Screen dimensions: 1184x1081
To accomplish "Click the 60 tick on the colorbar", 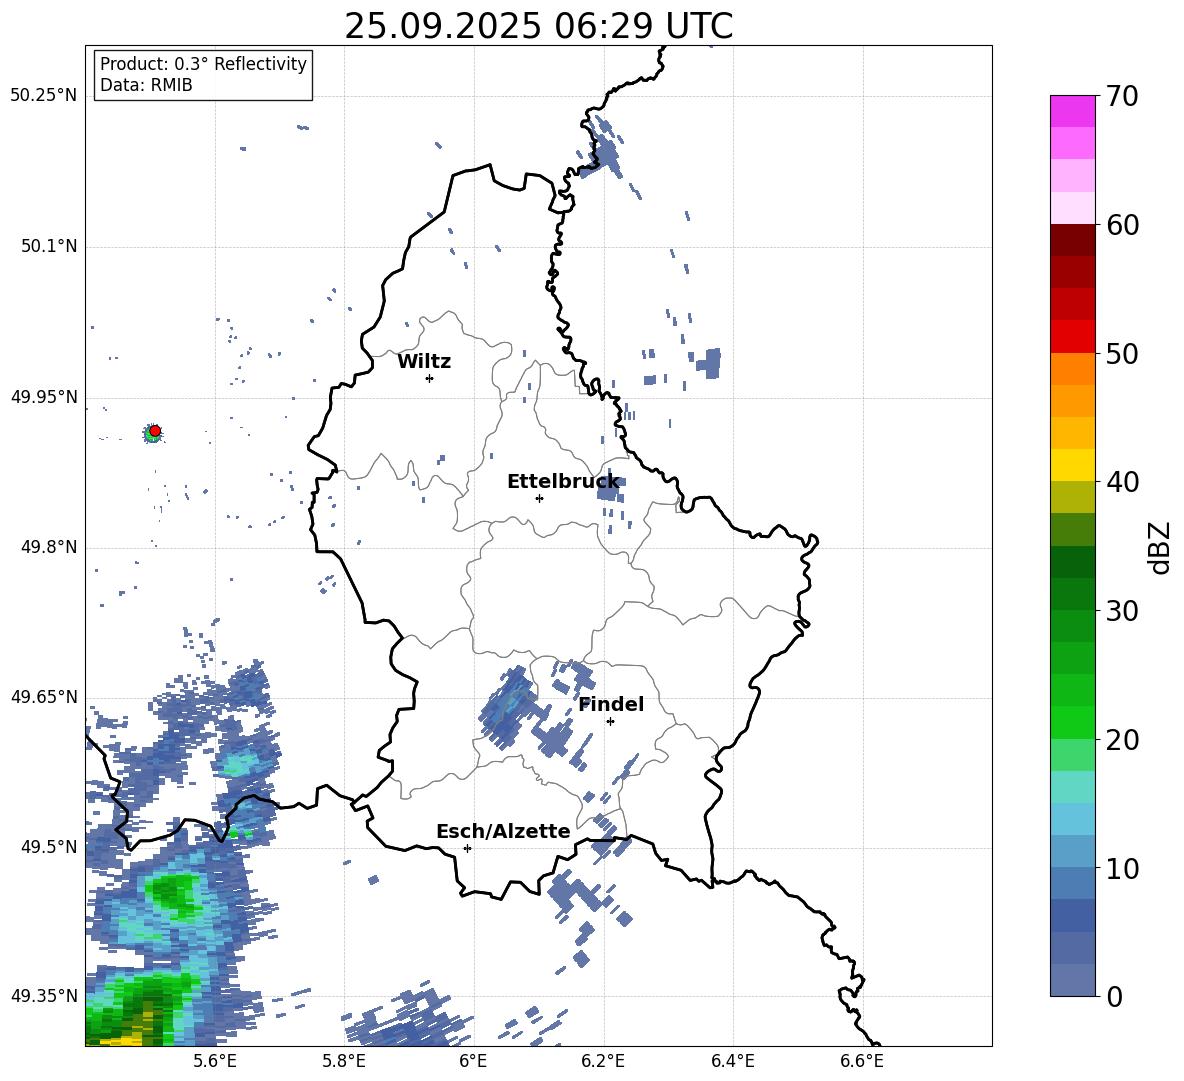I will click(1122, 225).
